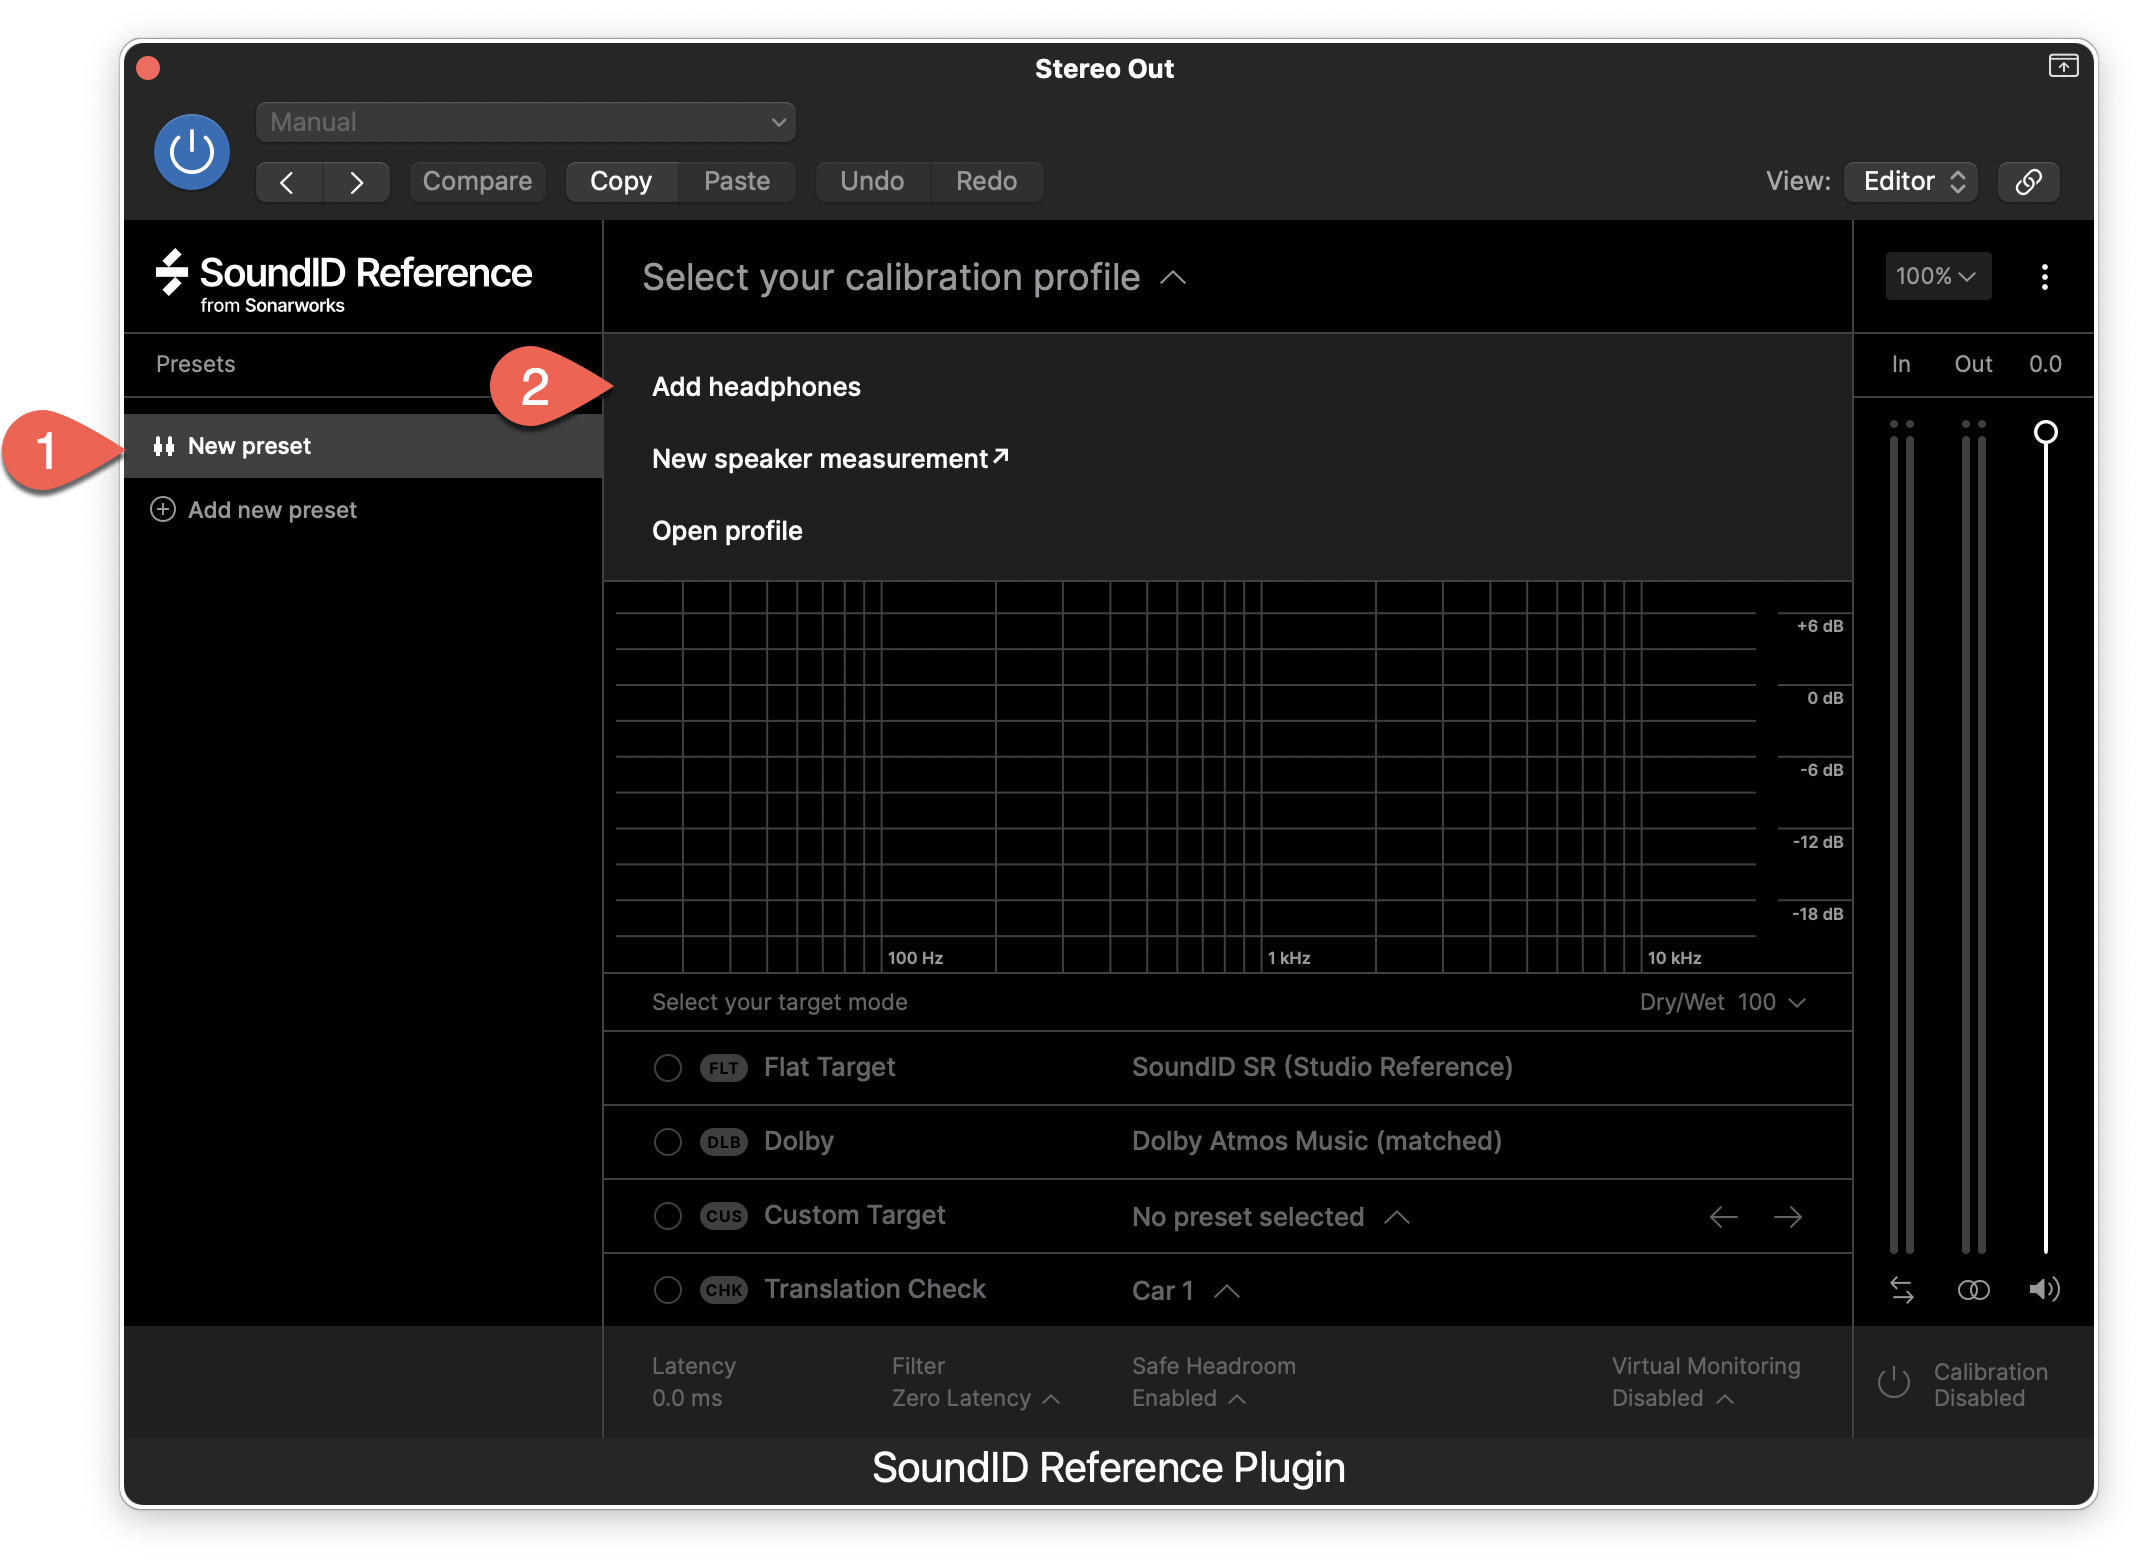Select the Flat Target radio button

(667, 1068)
